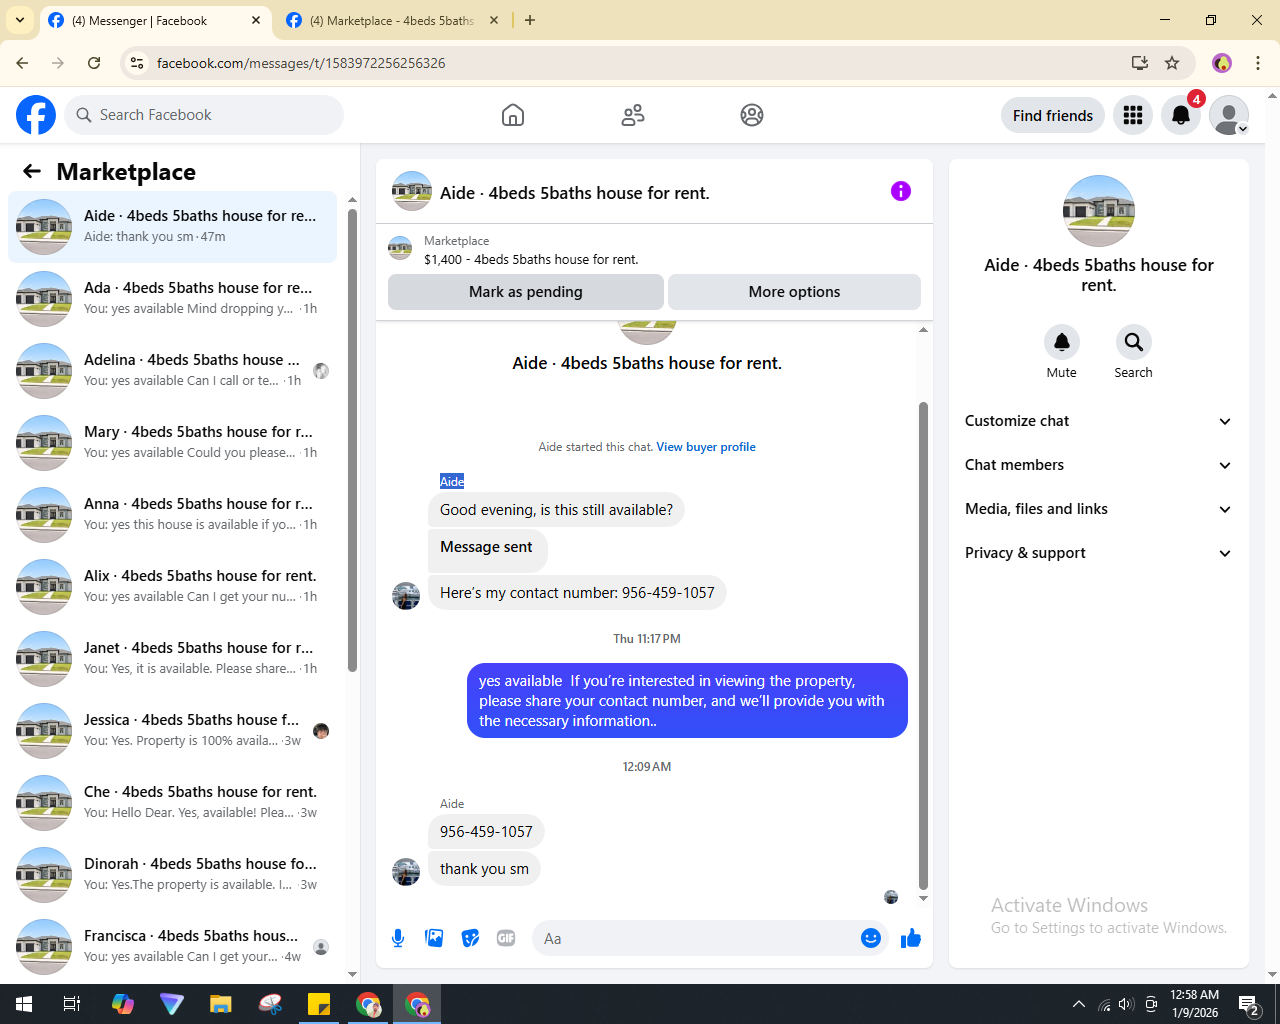Open Adelina's house for rent conversation
This screenshot has height=1024, width=1280.
(172, 371)
